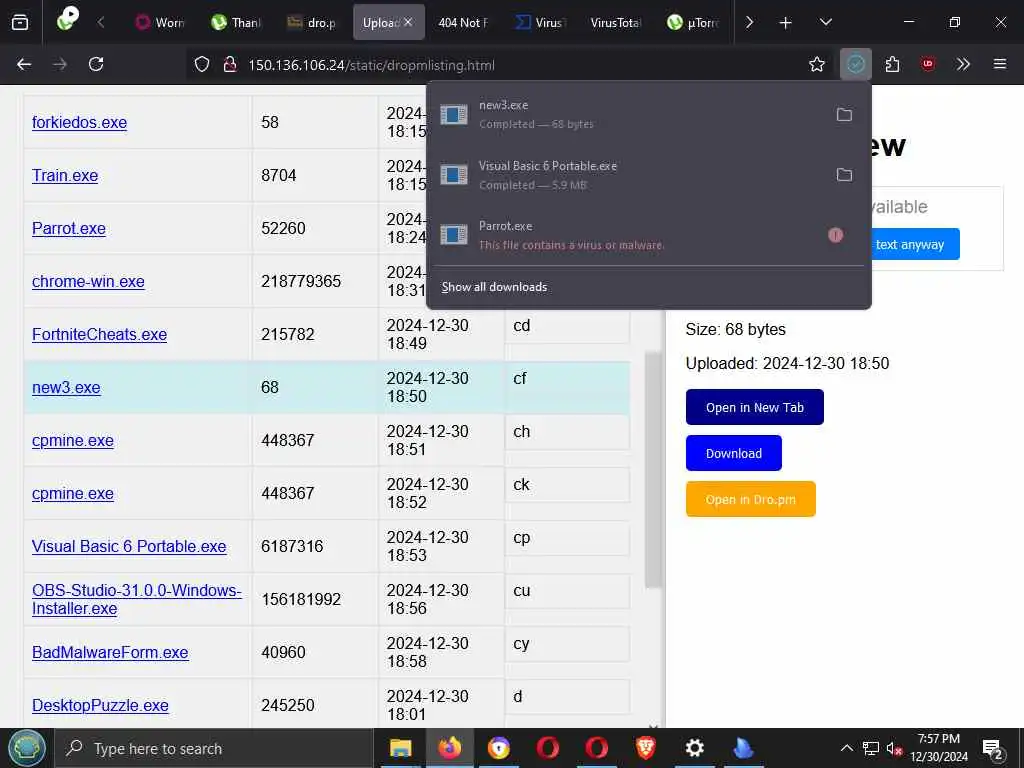Switch to the Worm tab
The image size is (1024, 768).
click(160, 22)
